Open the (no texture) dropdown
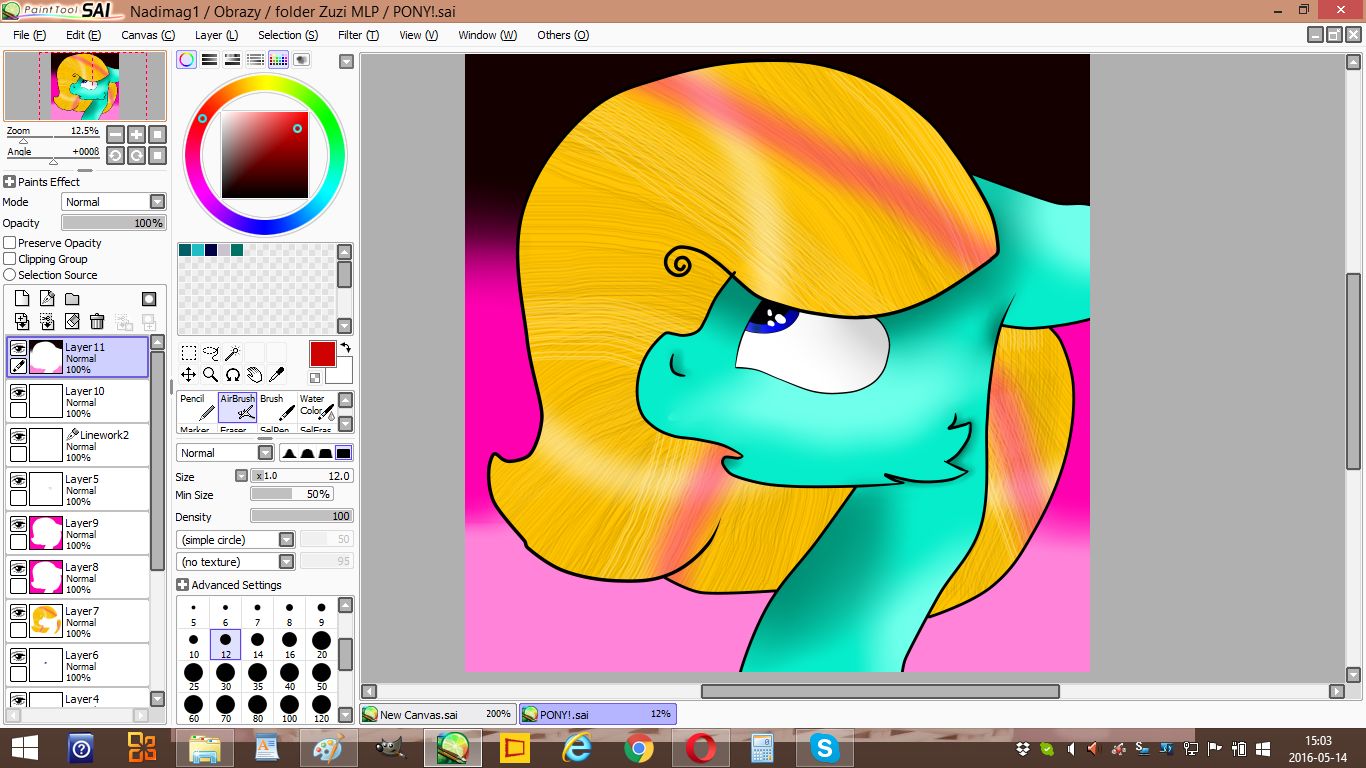Screen dimensions: 1366x768 (x=236, y=562)
